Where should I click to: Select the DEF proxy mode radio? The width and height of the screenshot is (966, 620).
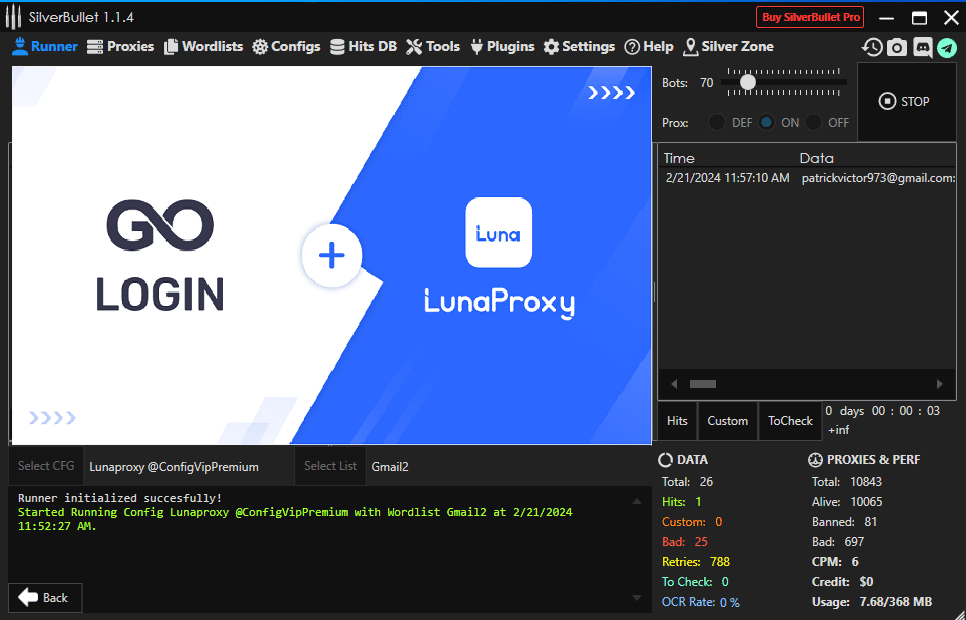point(717,123)
